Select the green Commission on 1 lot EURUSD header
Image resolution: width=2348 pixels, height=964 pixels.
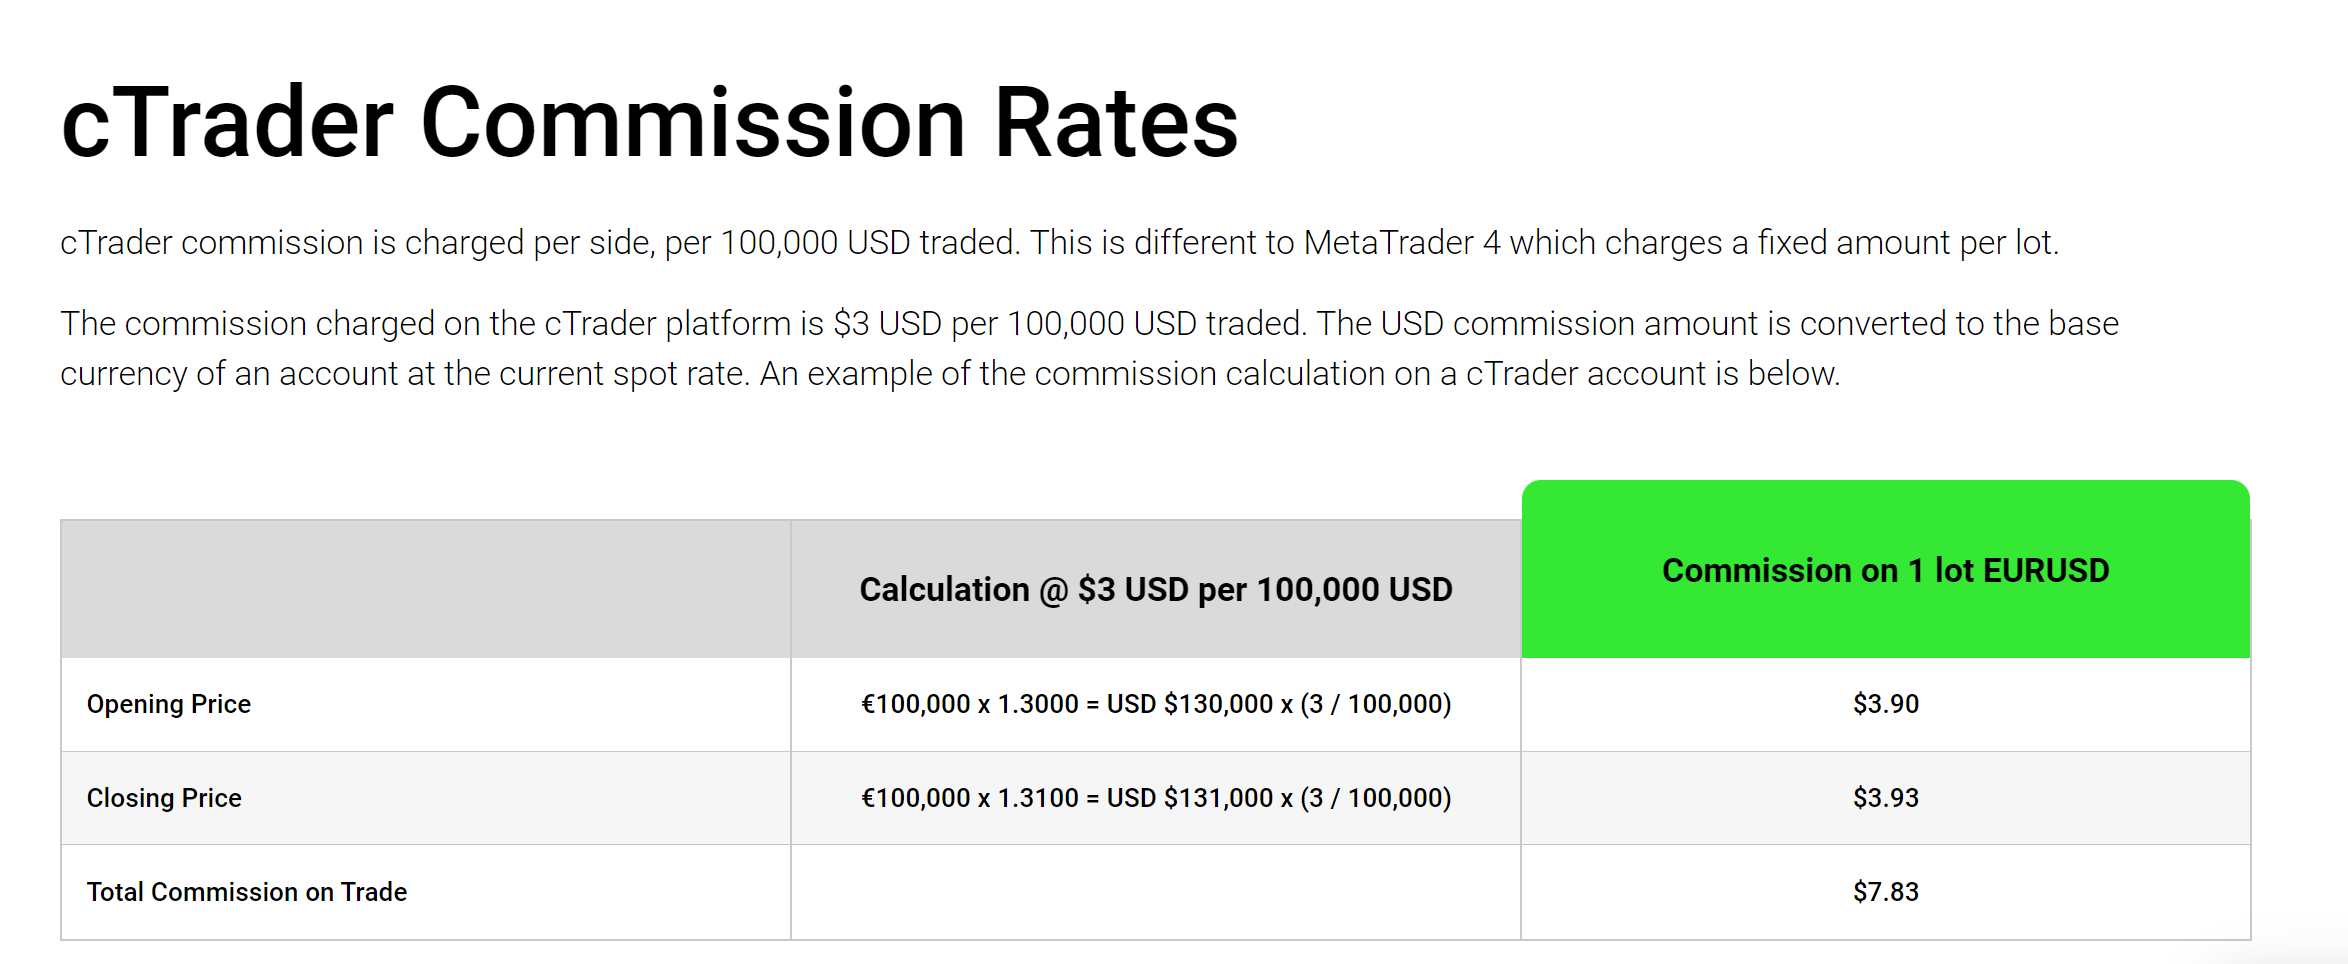[x=1886, y=569]
